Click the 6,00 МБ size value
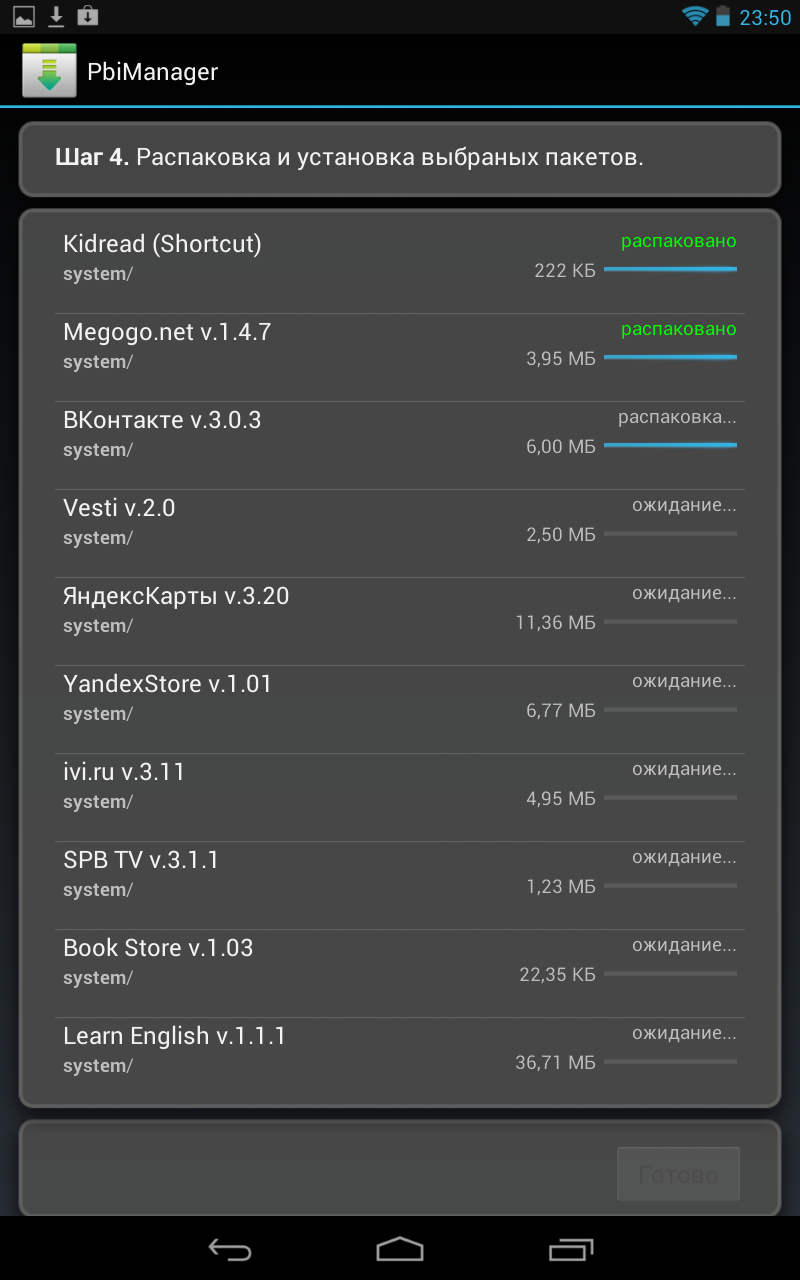The width and height of the screenshot is (800, 1280). pyautogui.click(x=561, y=446)
